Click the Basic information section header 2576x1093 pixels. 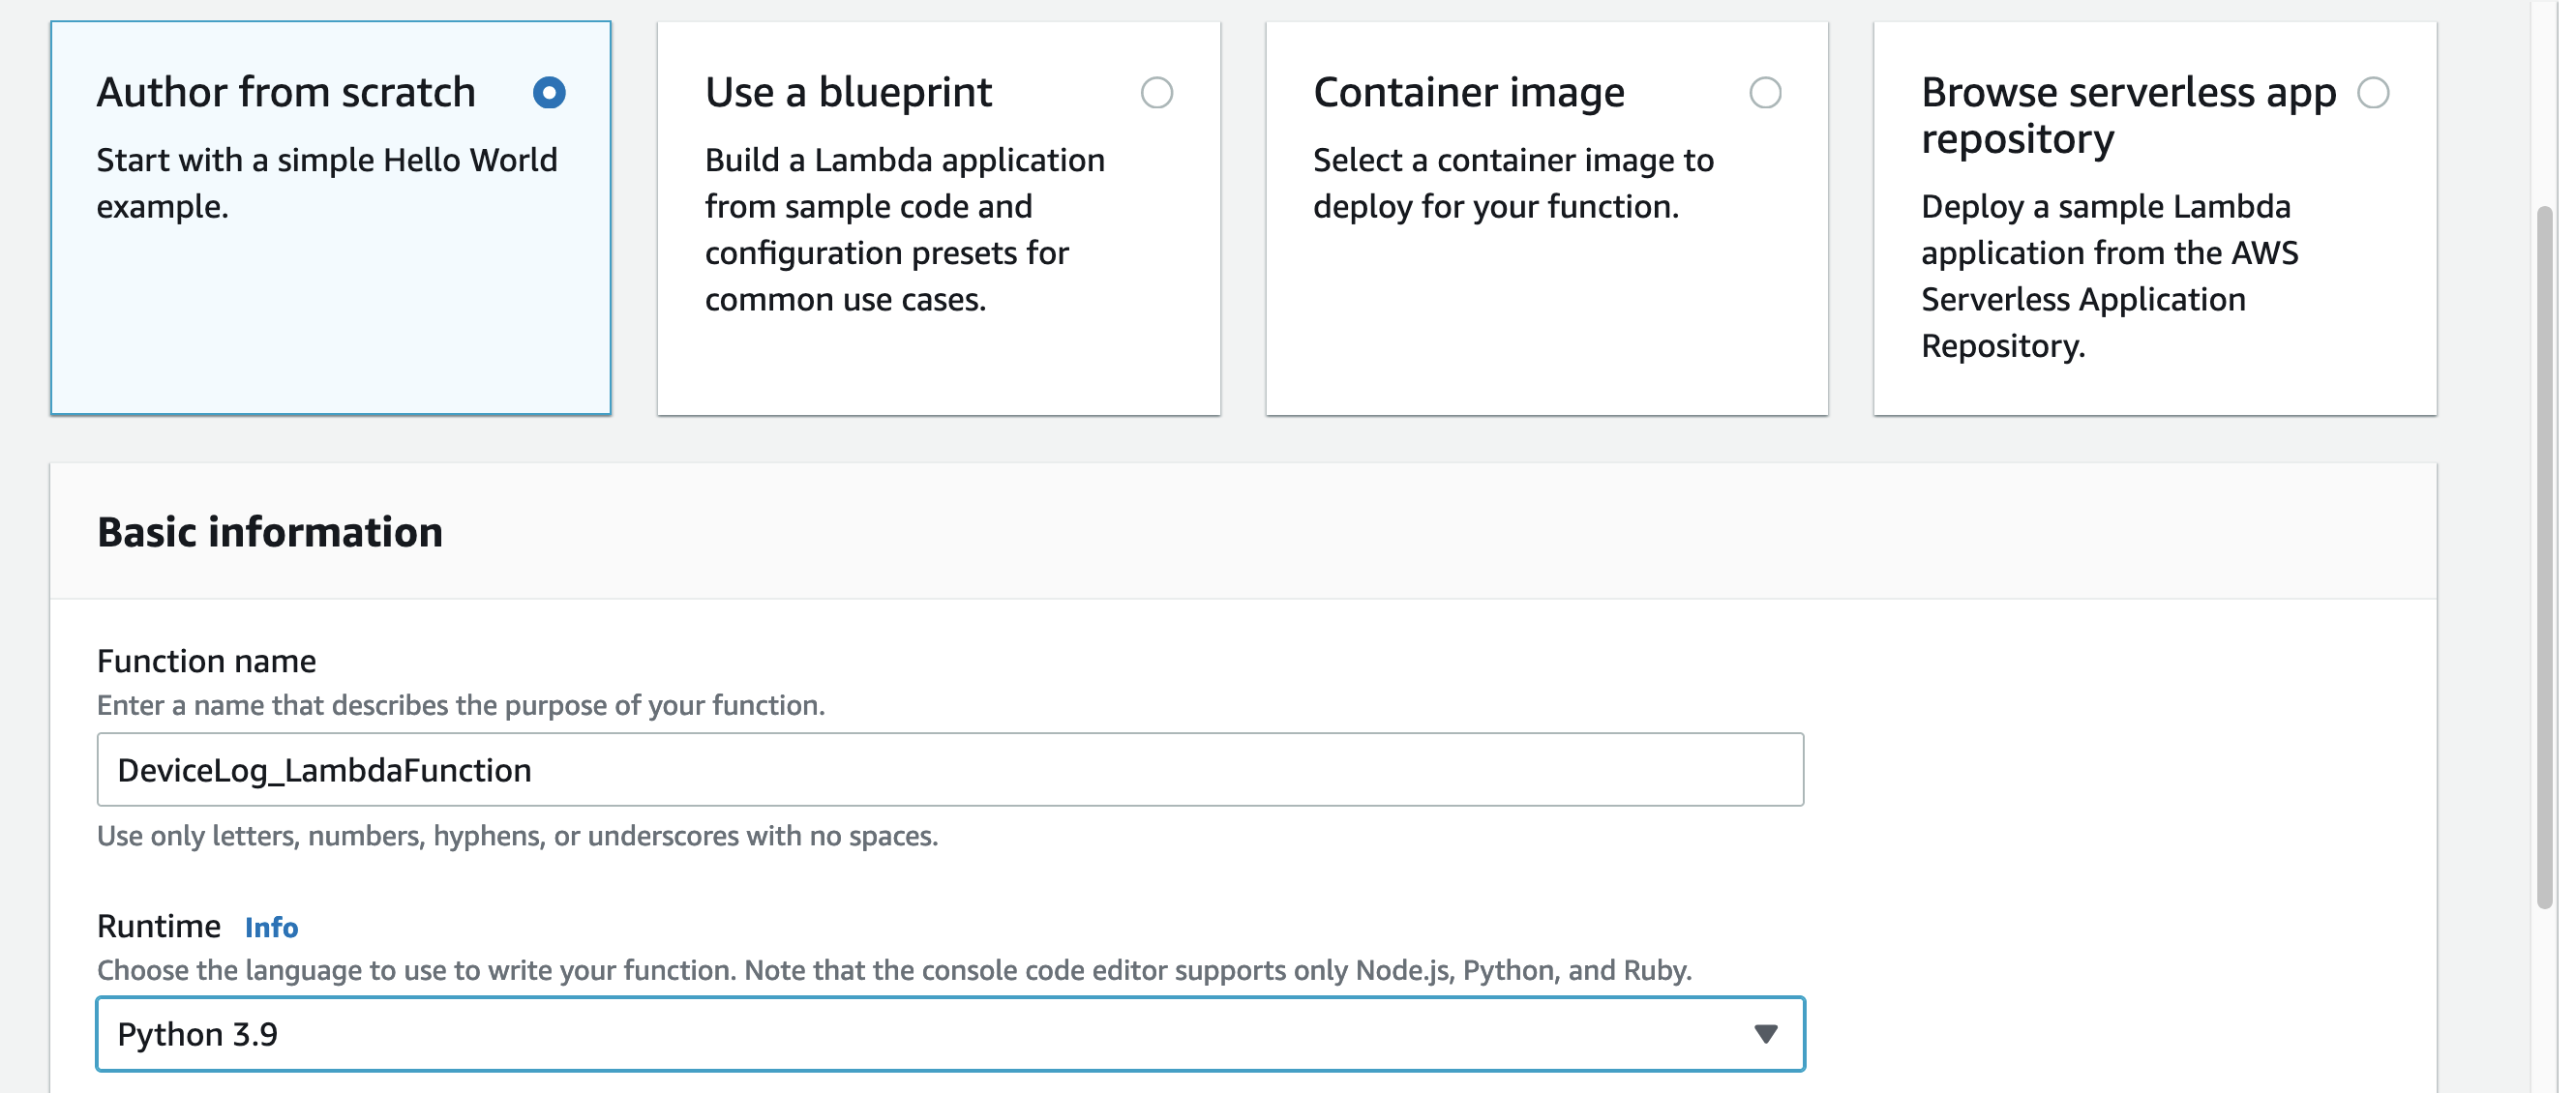(270, 532)
